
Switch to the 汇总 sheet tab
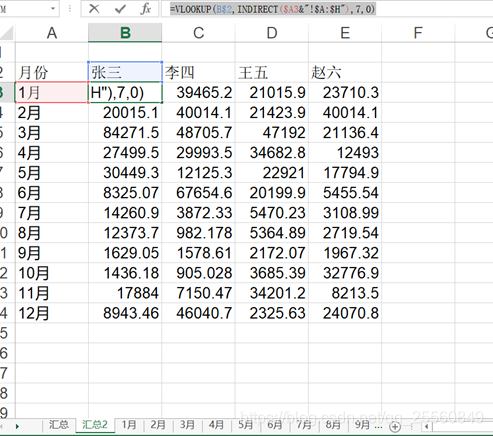coord(59,425)
